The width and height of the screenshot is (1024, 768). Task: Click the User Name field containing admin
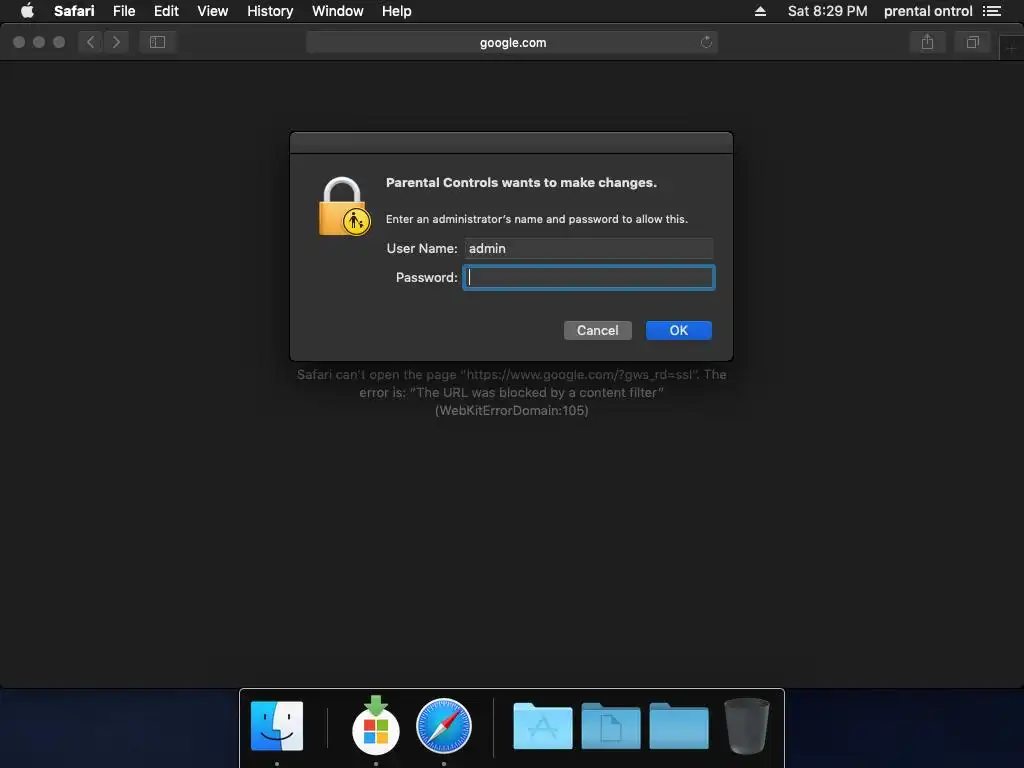(588, 248)
